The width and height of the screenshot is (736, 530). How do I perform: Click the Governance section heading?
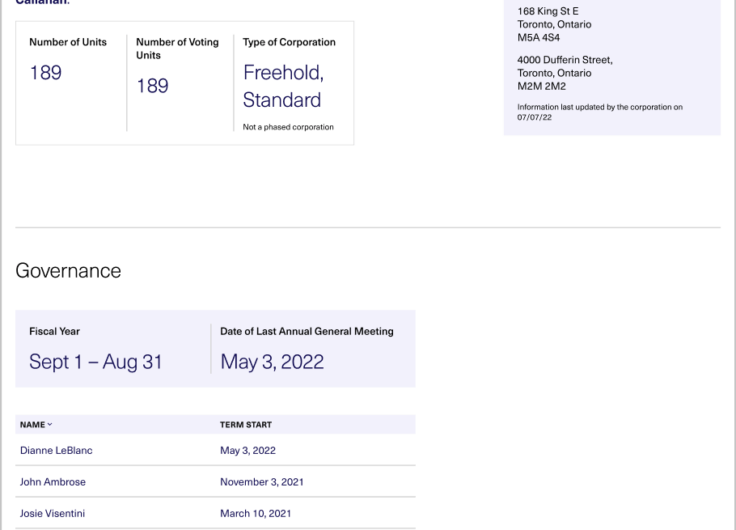[68, 271]
